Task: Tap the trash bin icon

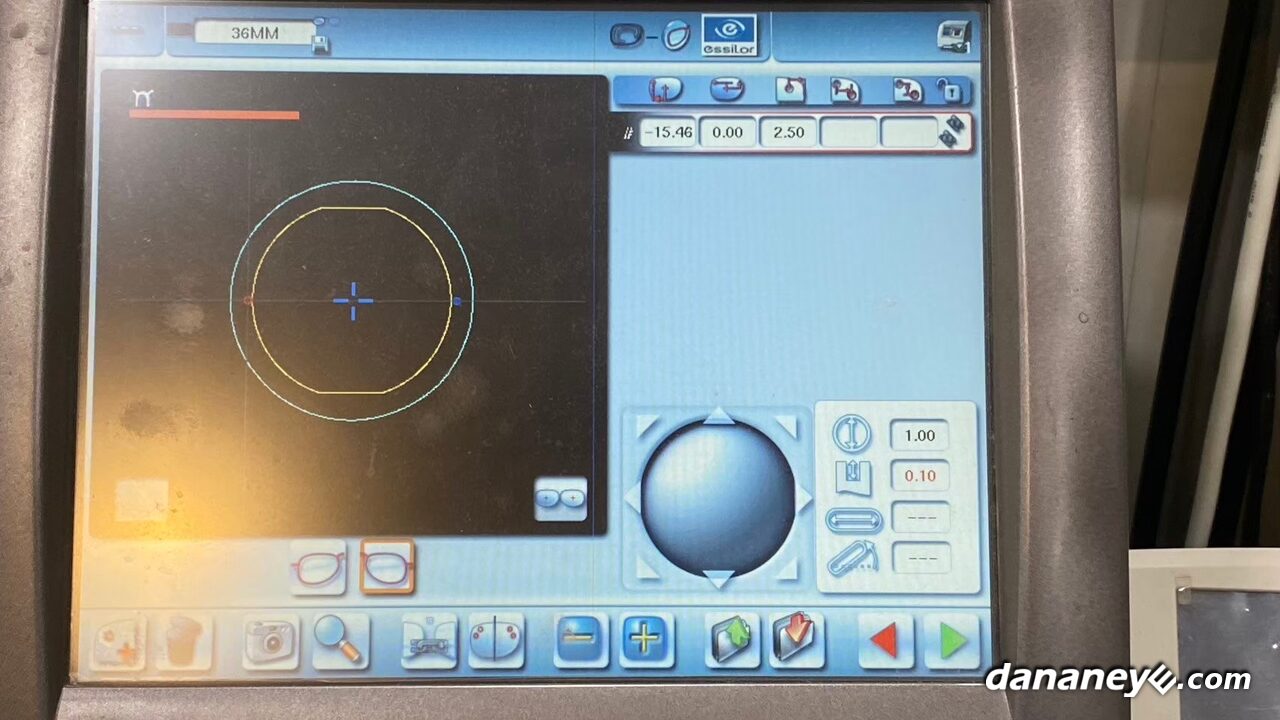Action: [x=183, y=642]
